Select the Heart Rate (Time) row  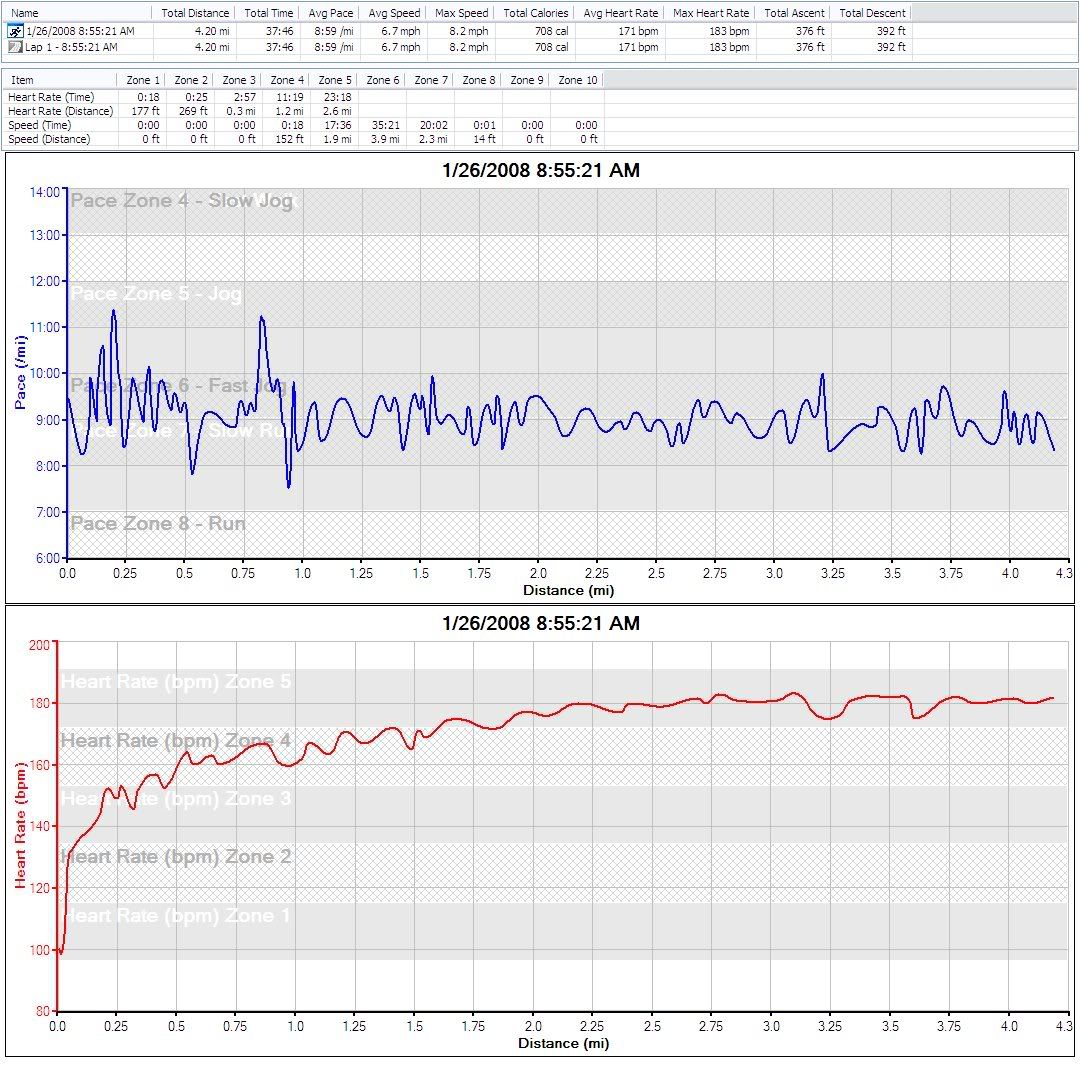[x=51, y=97]
